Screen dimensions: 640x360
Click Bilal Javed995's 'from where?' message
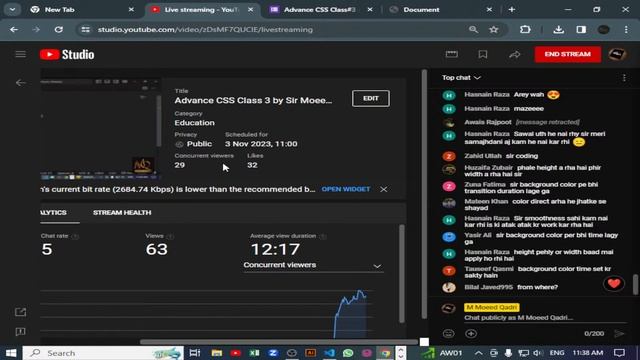(537, 287)
